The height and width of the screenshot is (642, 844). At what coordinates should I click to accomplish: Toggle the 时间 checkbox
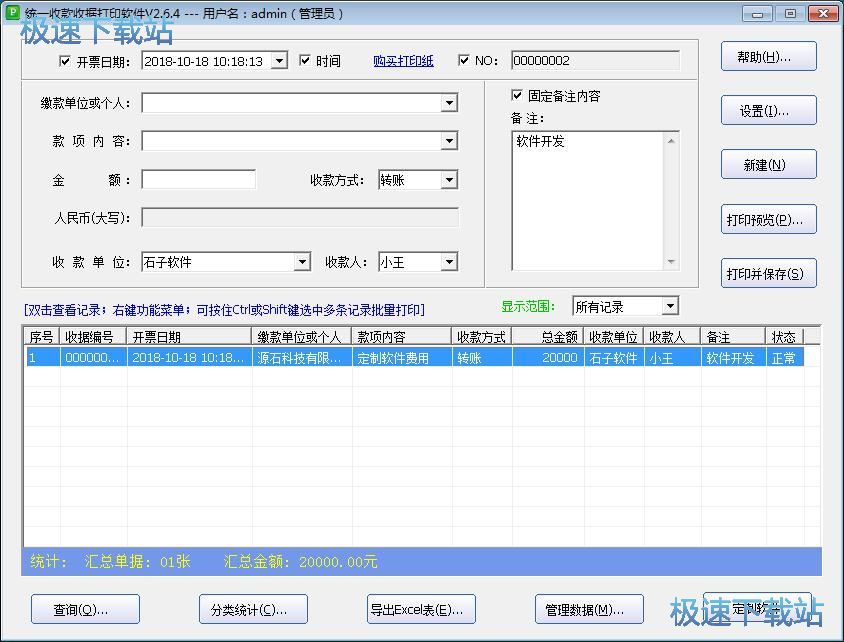click(x=305, y=61)
